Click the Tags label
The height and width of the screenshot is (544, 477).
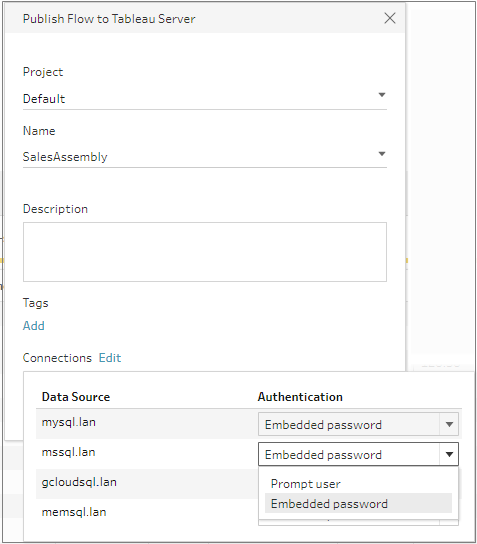(35, 303)
